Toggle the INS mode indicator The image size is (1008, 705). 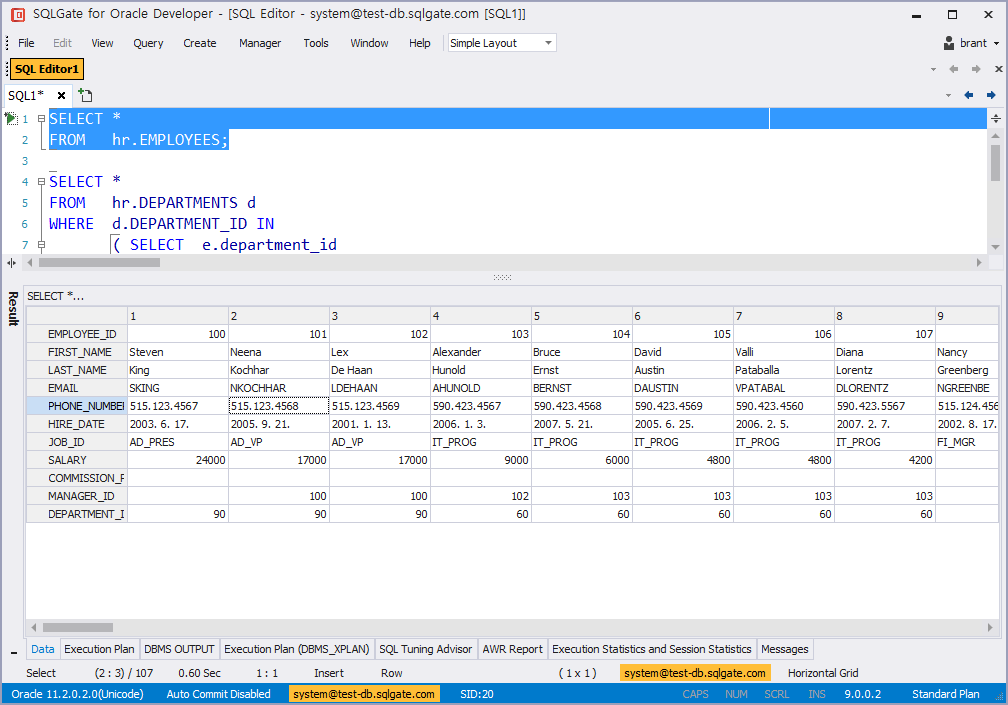coord(816,693)
